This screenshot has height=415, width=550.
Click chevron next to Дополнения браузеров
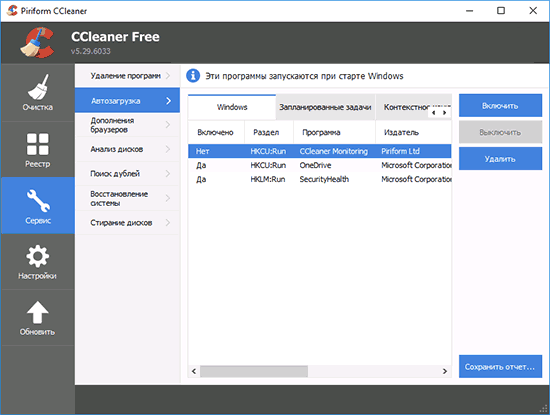tap(168, 125)
